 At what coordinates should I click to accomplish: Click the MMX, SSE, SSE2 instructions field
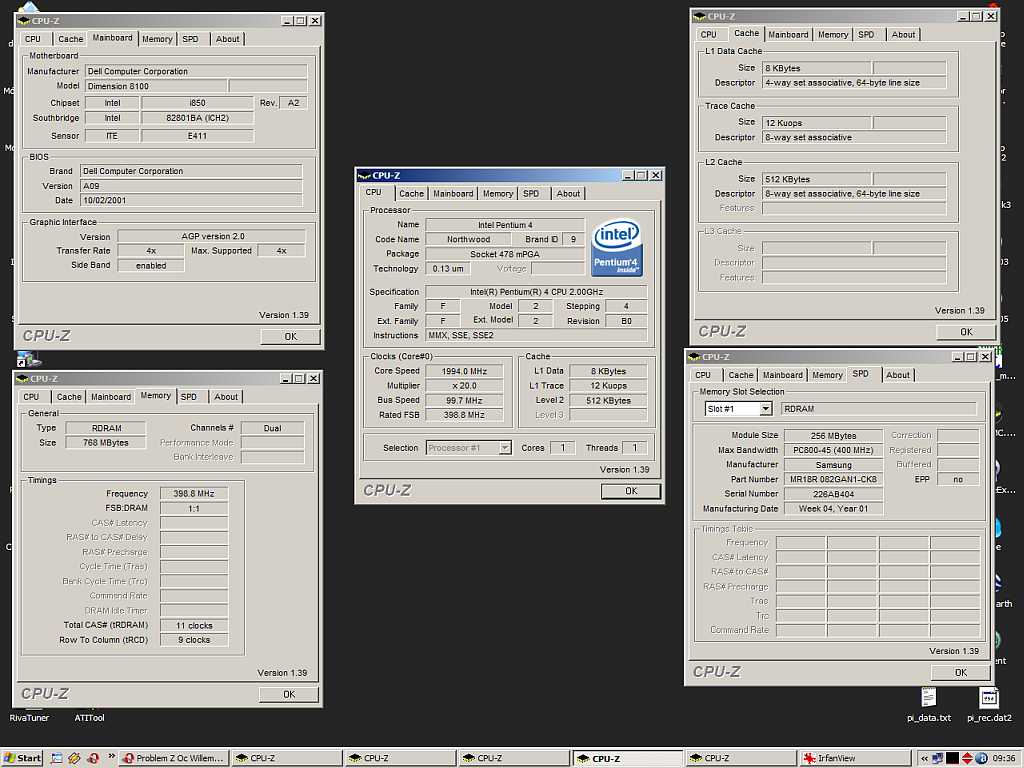[536, 336]
